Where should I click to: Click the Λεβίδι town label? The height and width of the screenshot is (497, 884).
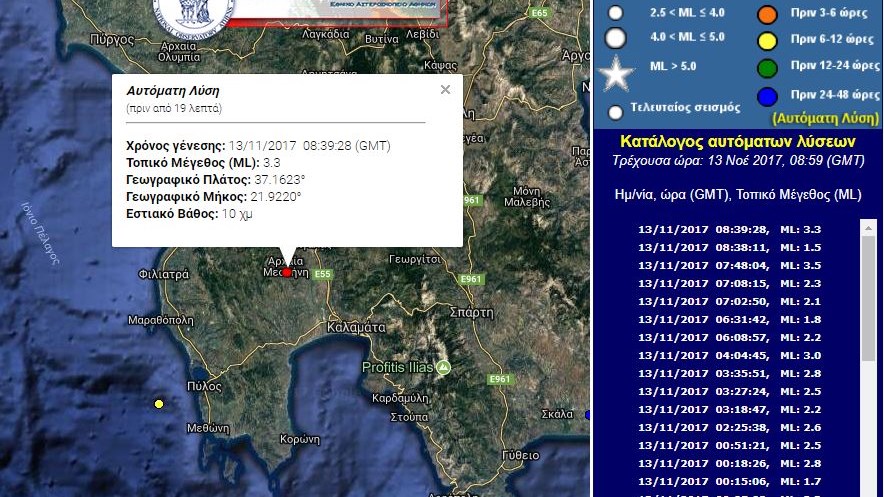point(422,34)
